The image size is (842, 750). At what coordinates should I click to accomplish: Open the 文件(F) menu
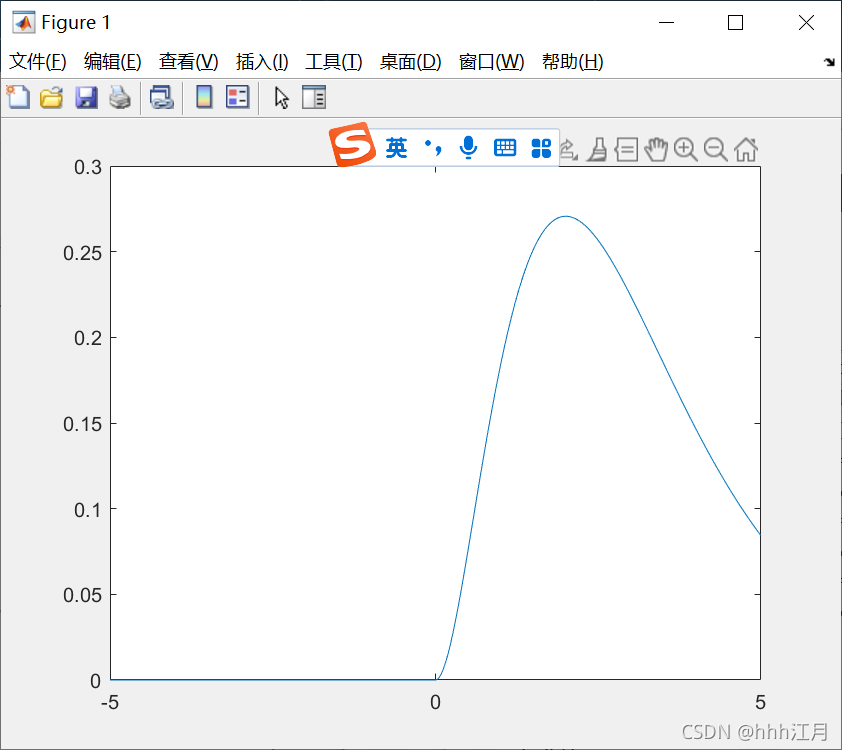38,62
